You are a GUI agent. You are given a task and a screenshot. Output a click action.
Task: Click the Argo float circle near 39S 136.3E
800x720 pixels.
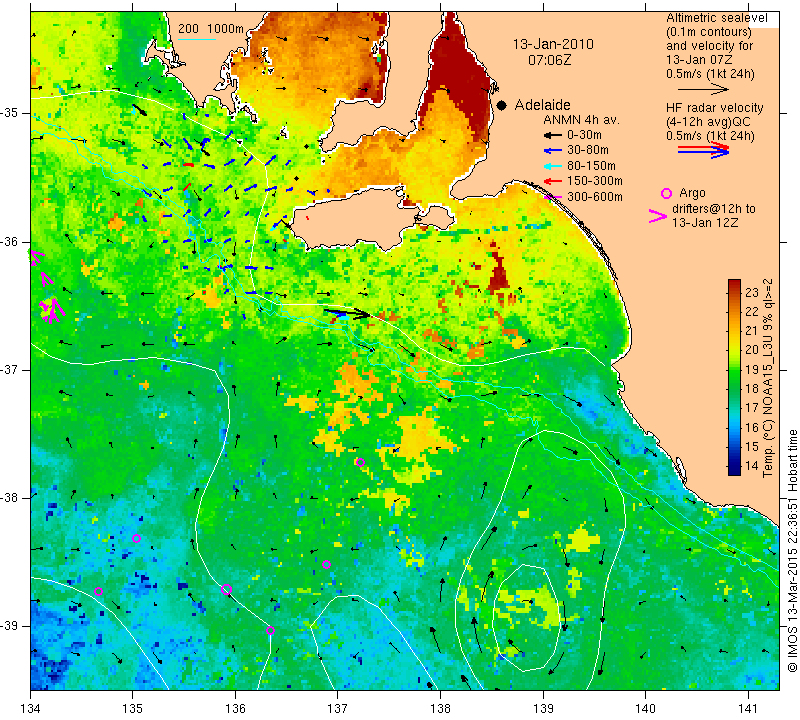click(x=270, y=630)
